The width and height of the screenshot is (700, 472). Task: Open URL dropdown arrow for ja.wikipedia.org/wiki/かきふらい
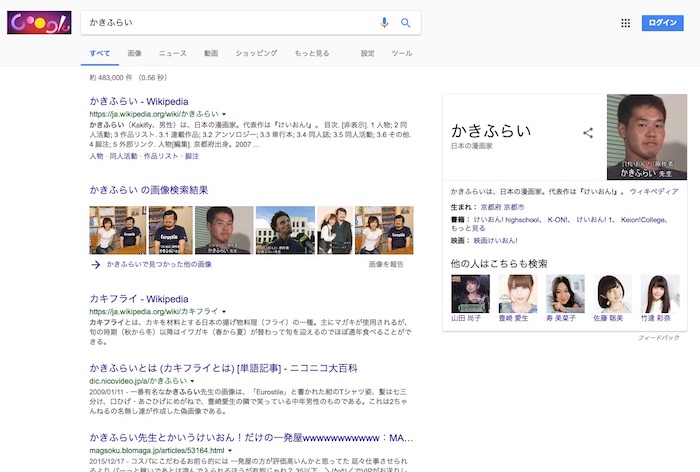coord(225,115)
